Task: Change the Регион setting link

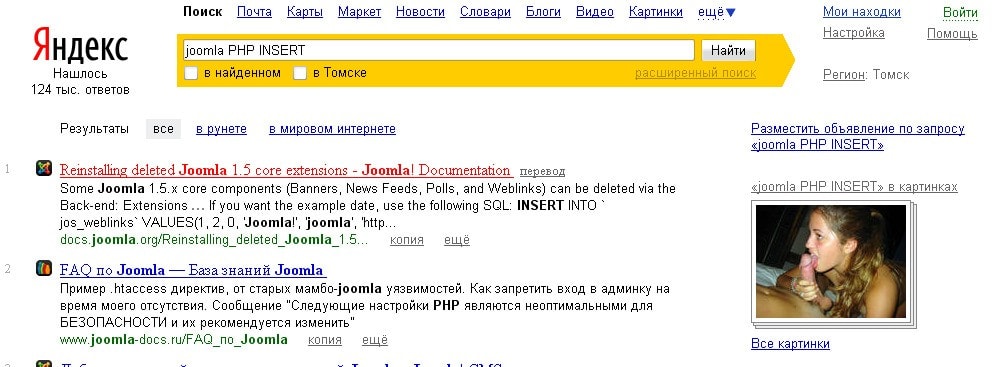Action: (x=844, y=75)
